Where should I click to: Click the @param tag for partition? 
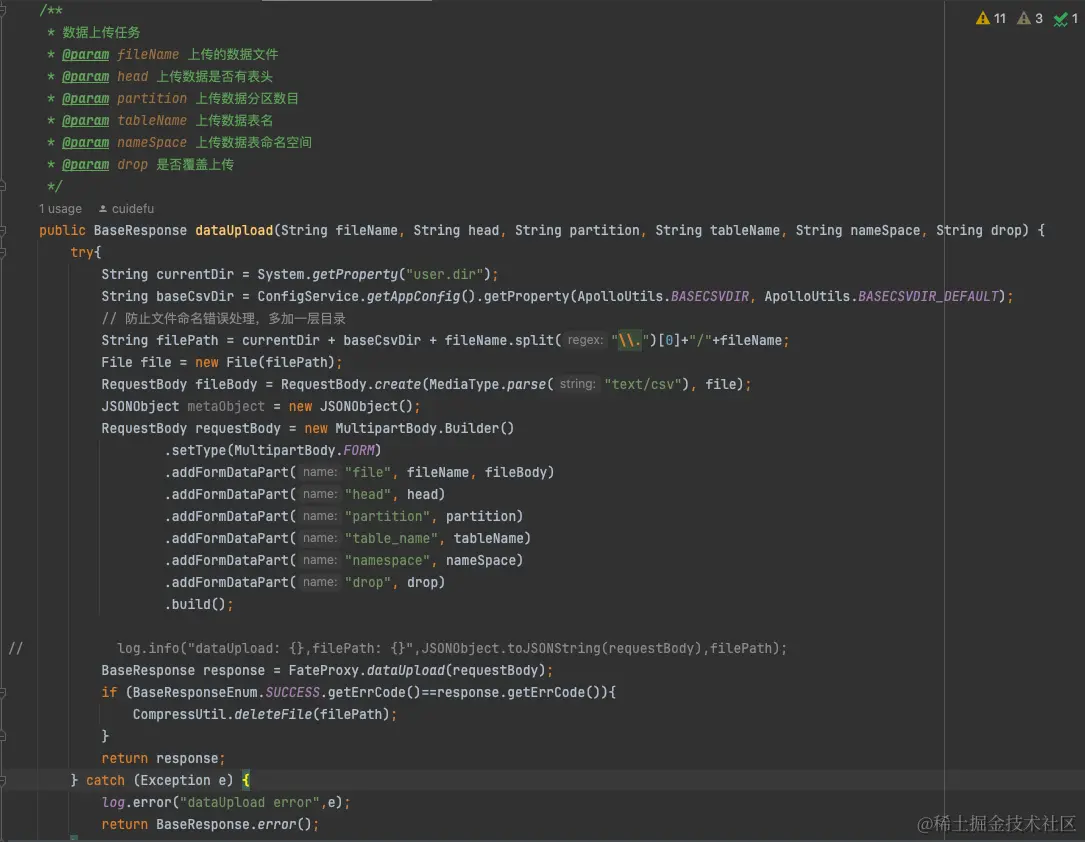pyautogui.click(x=85, y=99)
